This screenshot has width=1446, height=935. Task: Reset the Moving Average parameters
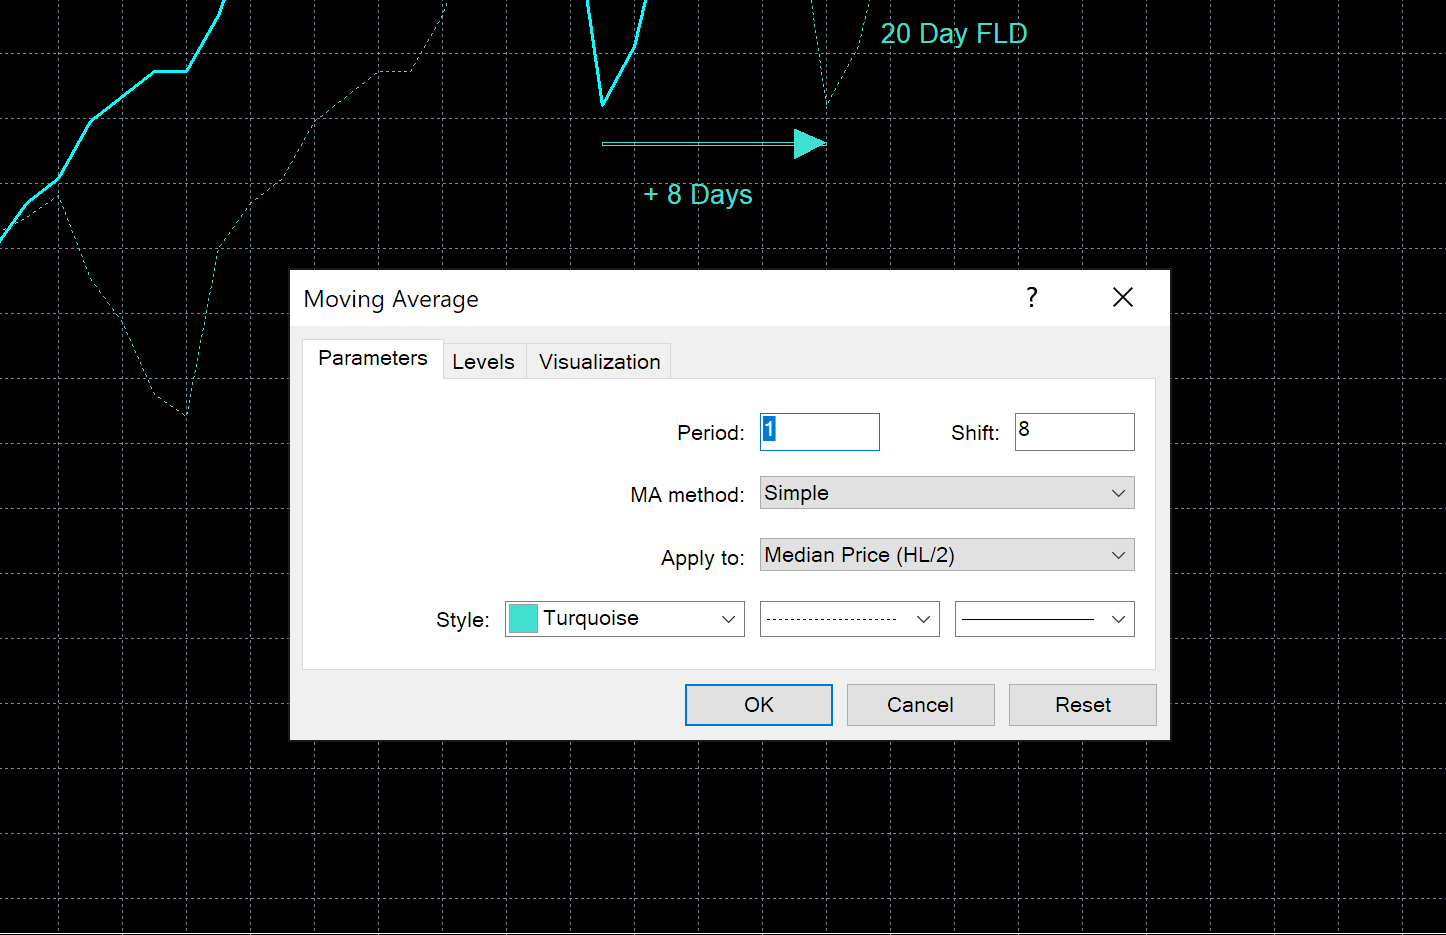(x=1082, y=704)
